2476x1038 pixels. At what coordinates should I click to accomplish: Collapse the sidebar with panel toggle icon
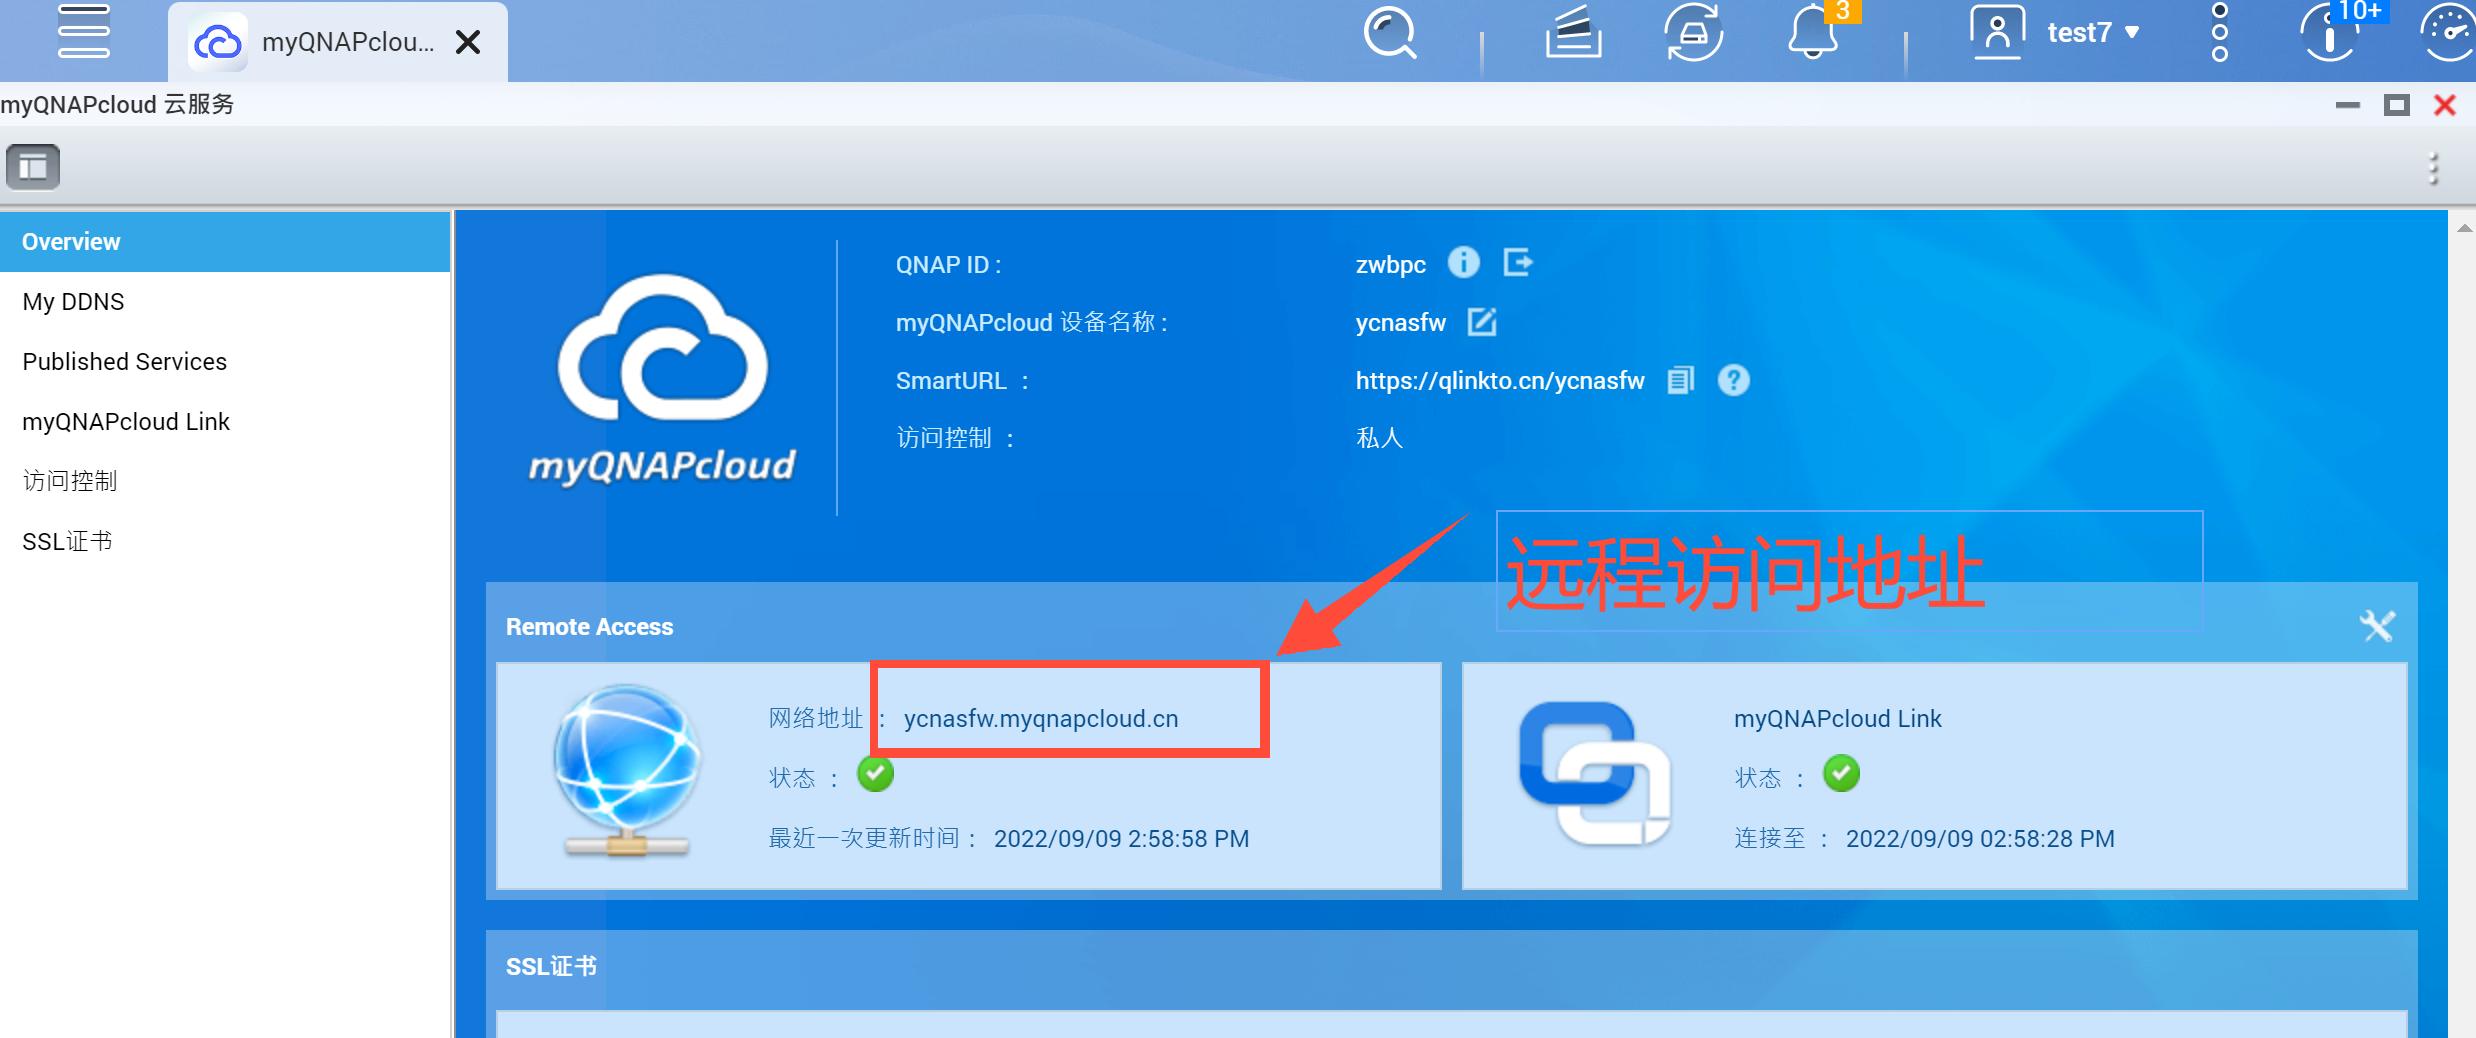click(x=32, y=166)
